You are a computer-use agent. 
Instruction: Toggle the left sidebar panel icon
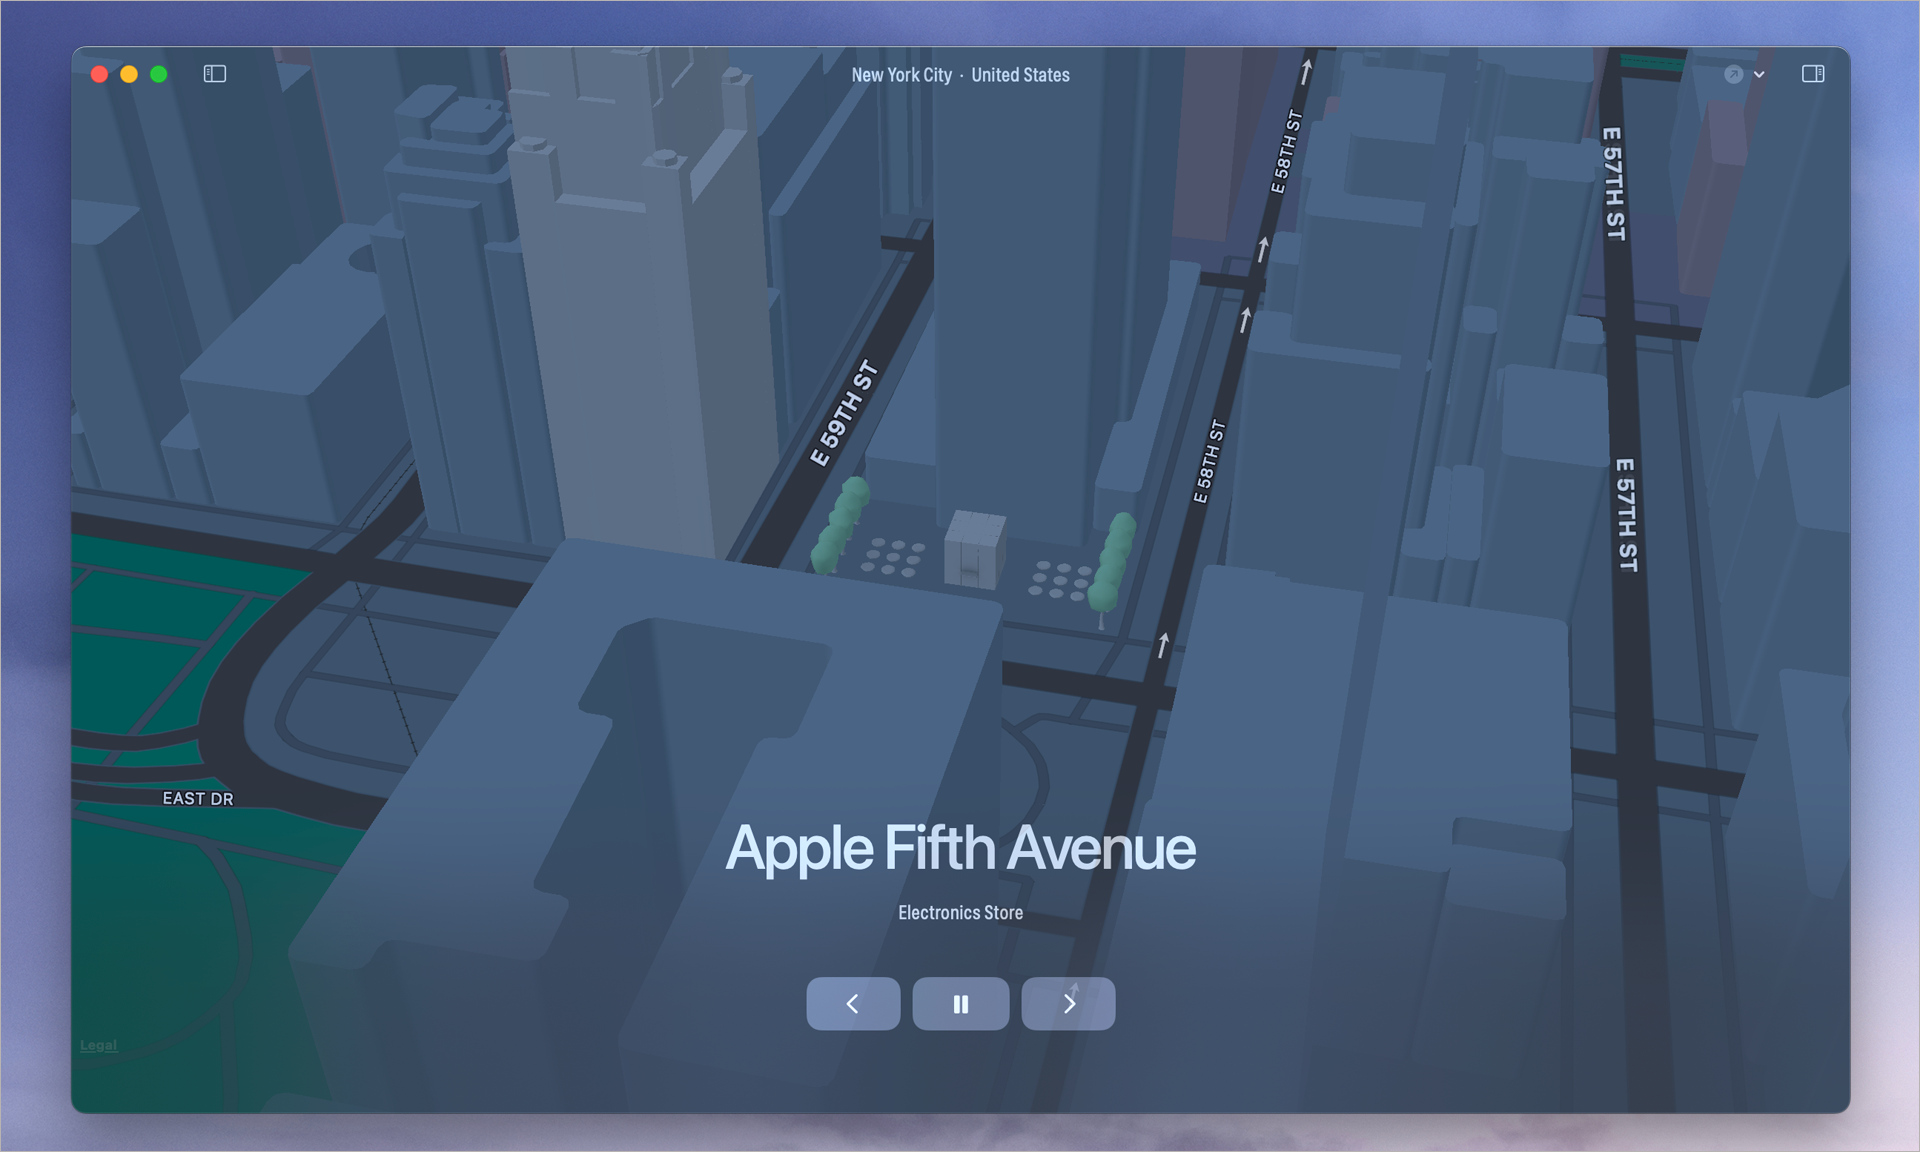pos(215,74)
